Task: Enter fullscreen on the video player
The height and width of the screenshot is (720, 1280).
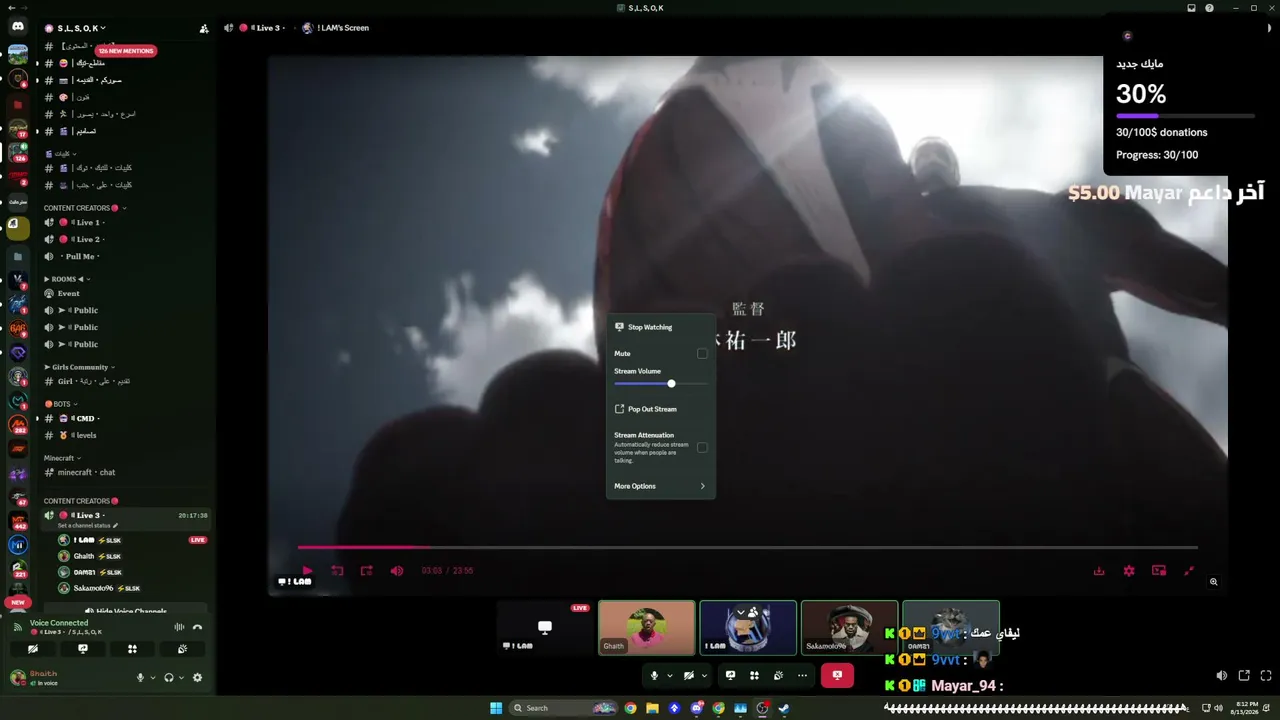Action: coord(1189,571)
